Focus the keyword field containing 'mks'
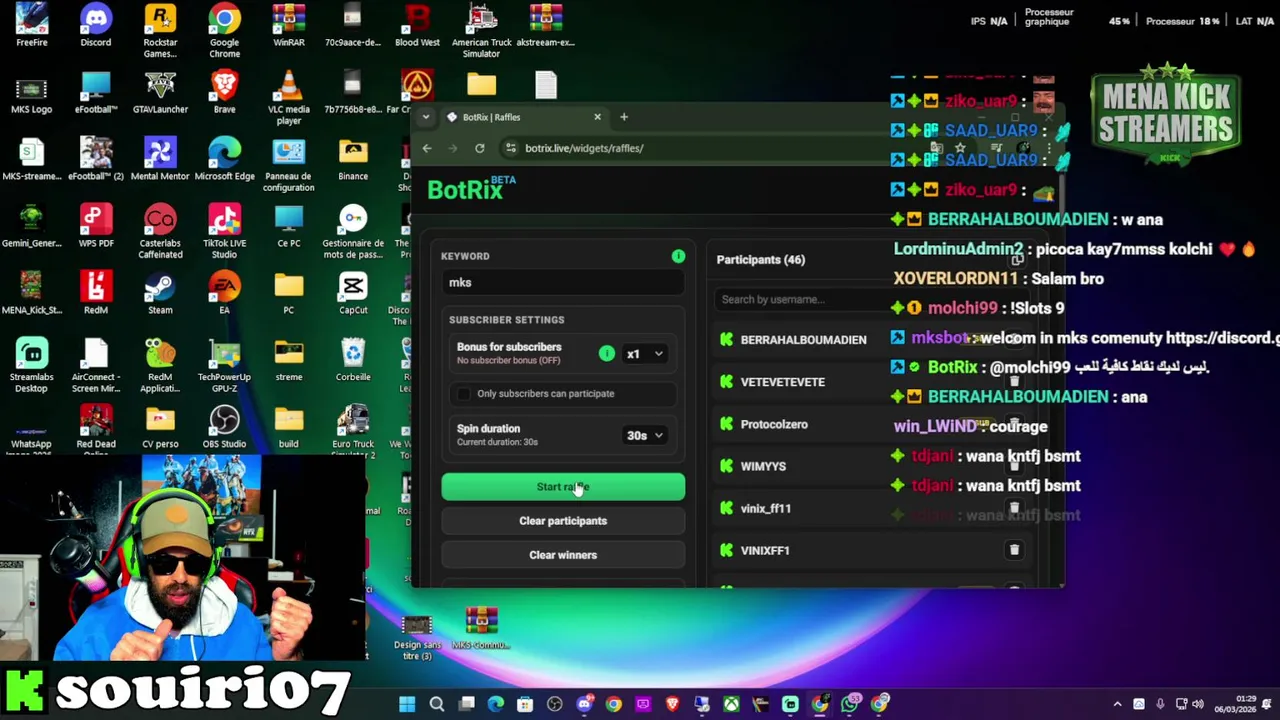Image resolution: width=1280 pixels, height=720 pixels. point(563,283)
